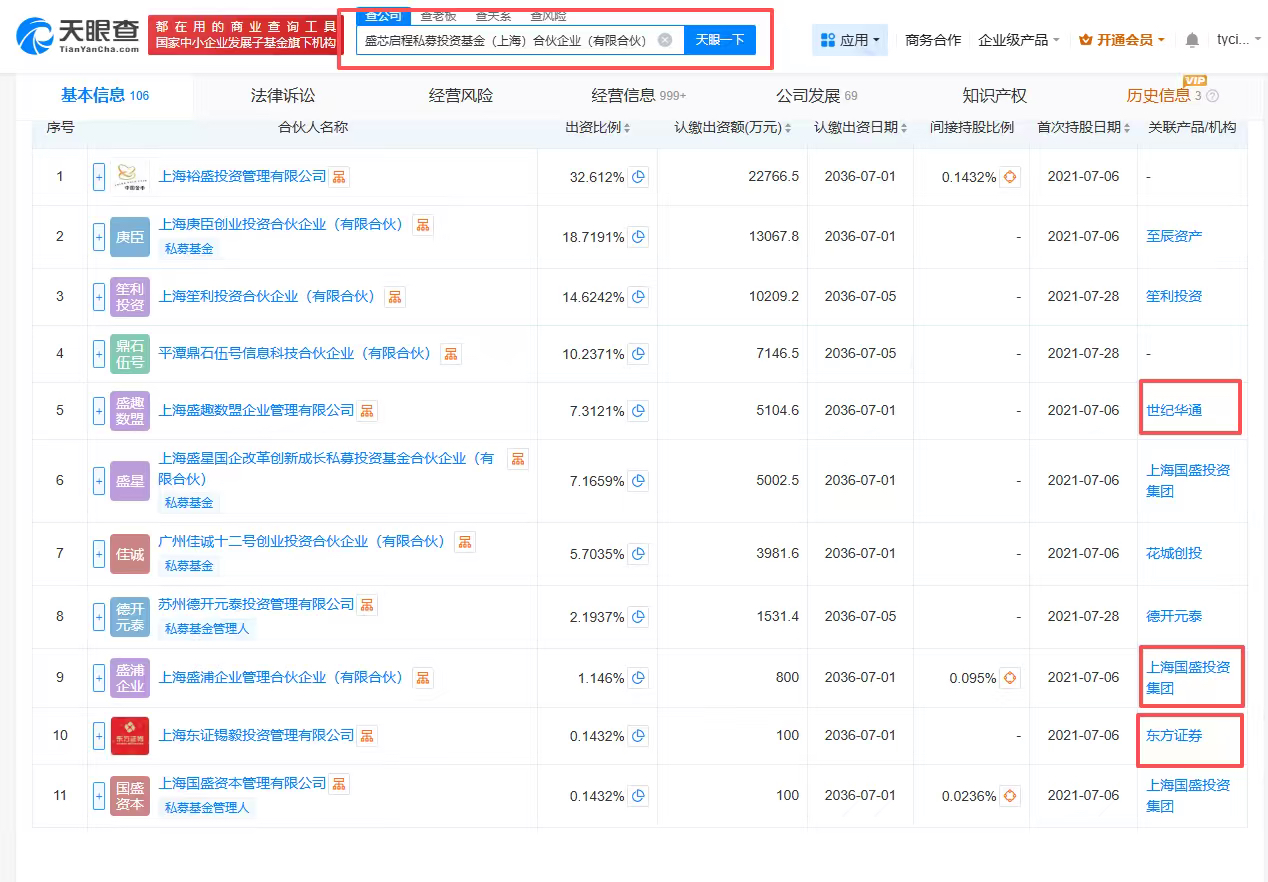This screenshot has width=1268, height=882.
Task: Show pie chart for 5.7035% share
Action: [638, 554]
